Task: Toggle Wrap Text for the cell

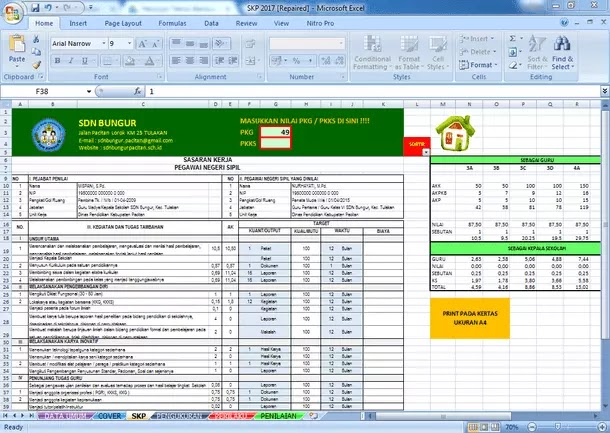Action: (251, 43)
